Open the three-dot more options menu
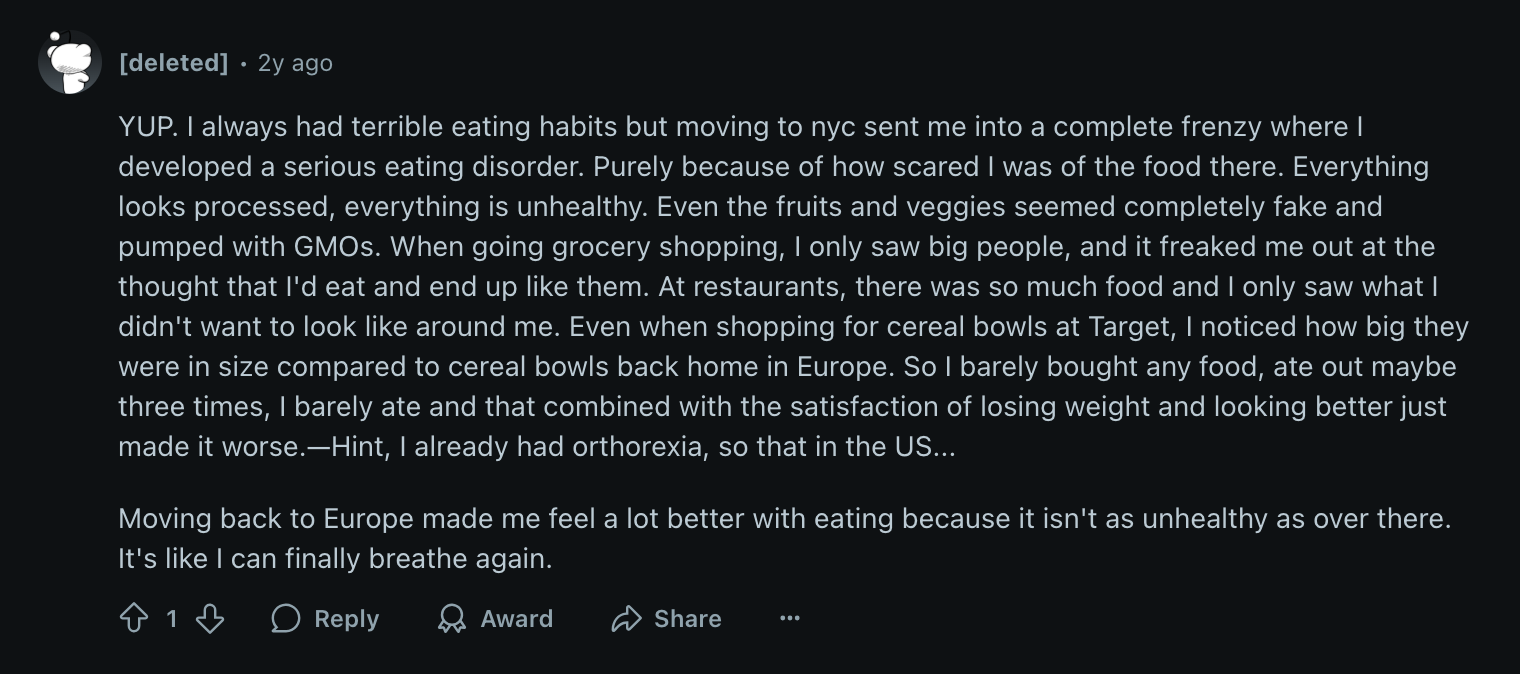This screenshot has height=674, width=1520. click(x=790, y=619)
